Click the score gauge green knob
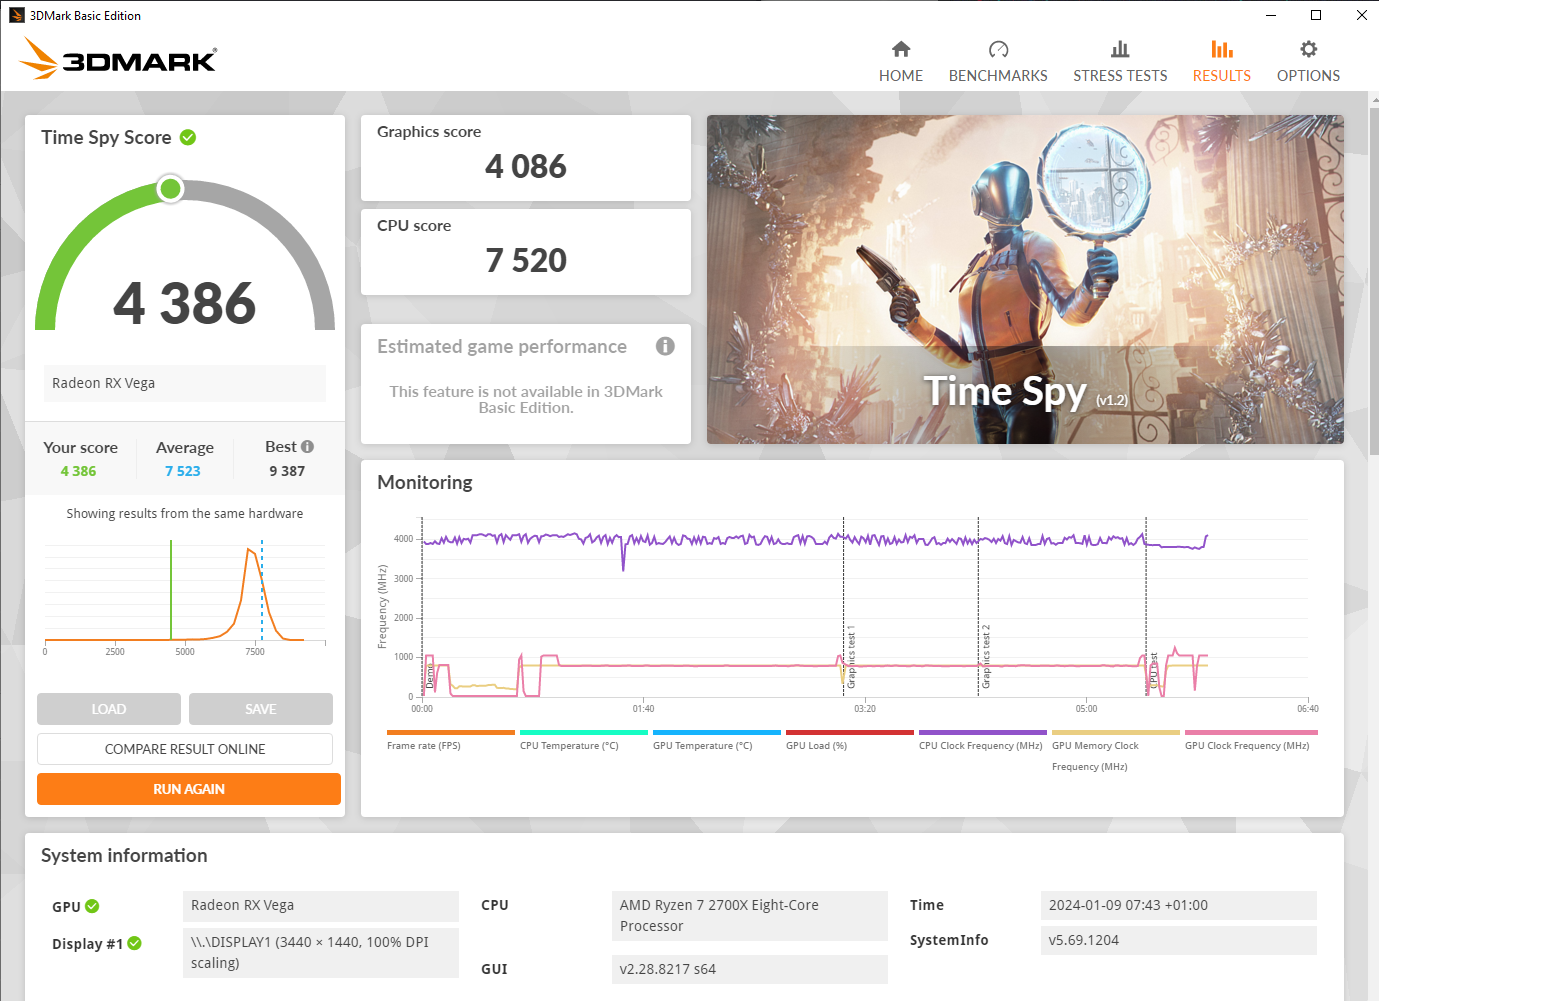The width and height of the screenshot is (1544, 1001). click(x=171, y=189)
